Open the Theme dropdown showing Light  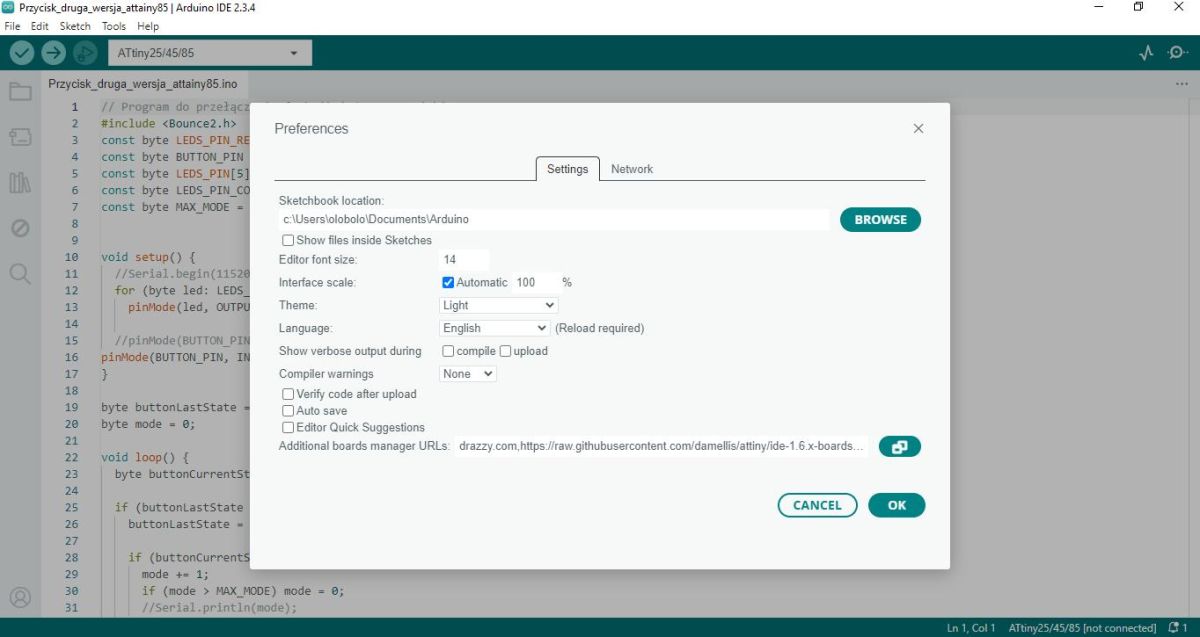coord(499,305)
